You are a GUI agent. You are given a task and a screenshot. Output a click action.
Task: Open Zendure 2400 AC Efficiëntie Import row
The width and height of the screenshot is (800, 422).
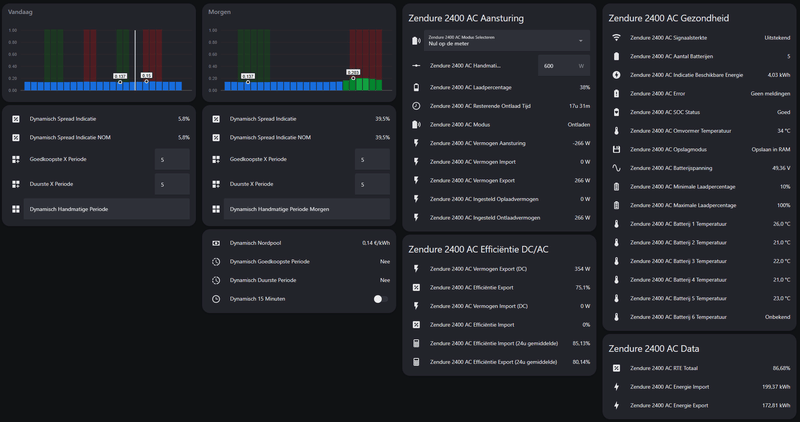[x=499, y=325]
